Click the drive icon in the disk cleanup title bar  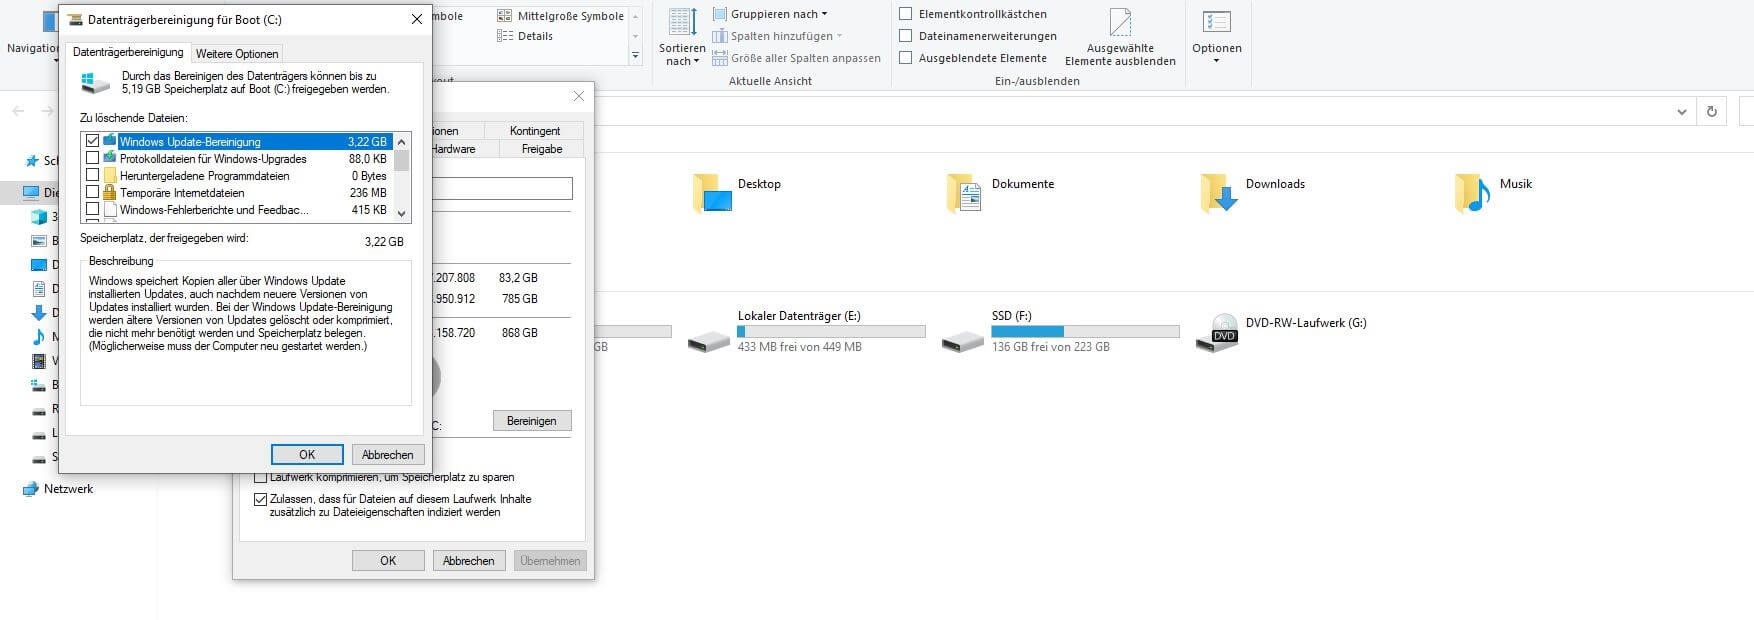(x=75, y=19)
